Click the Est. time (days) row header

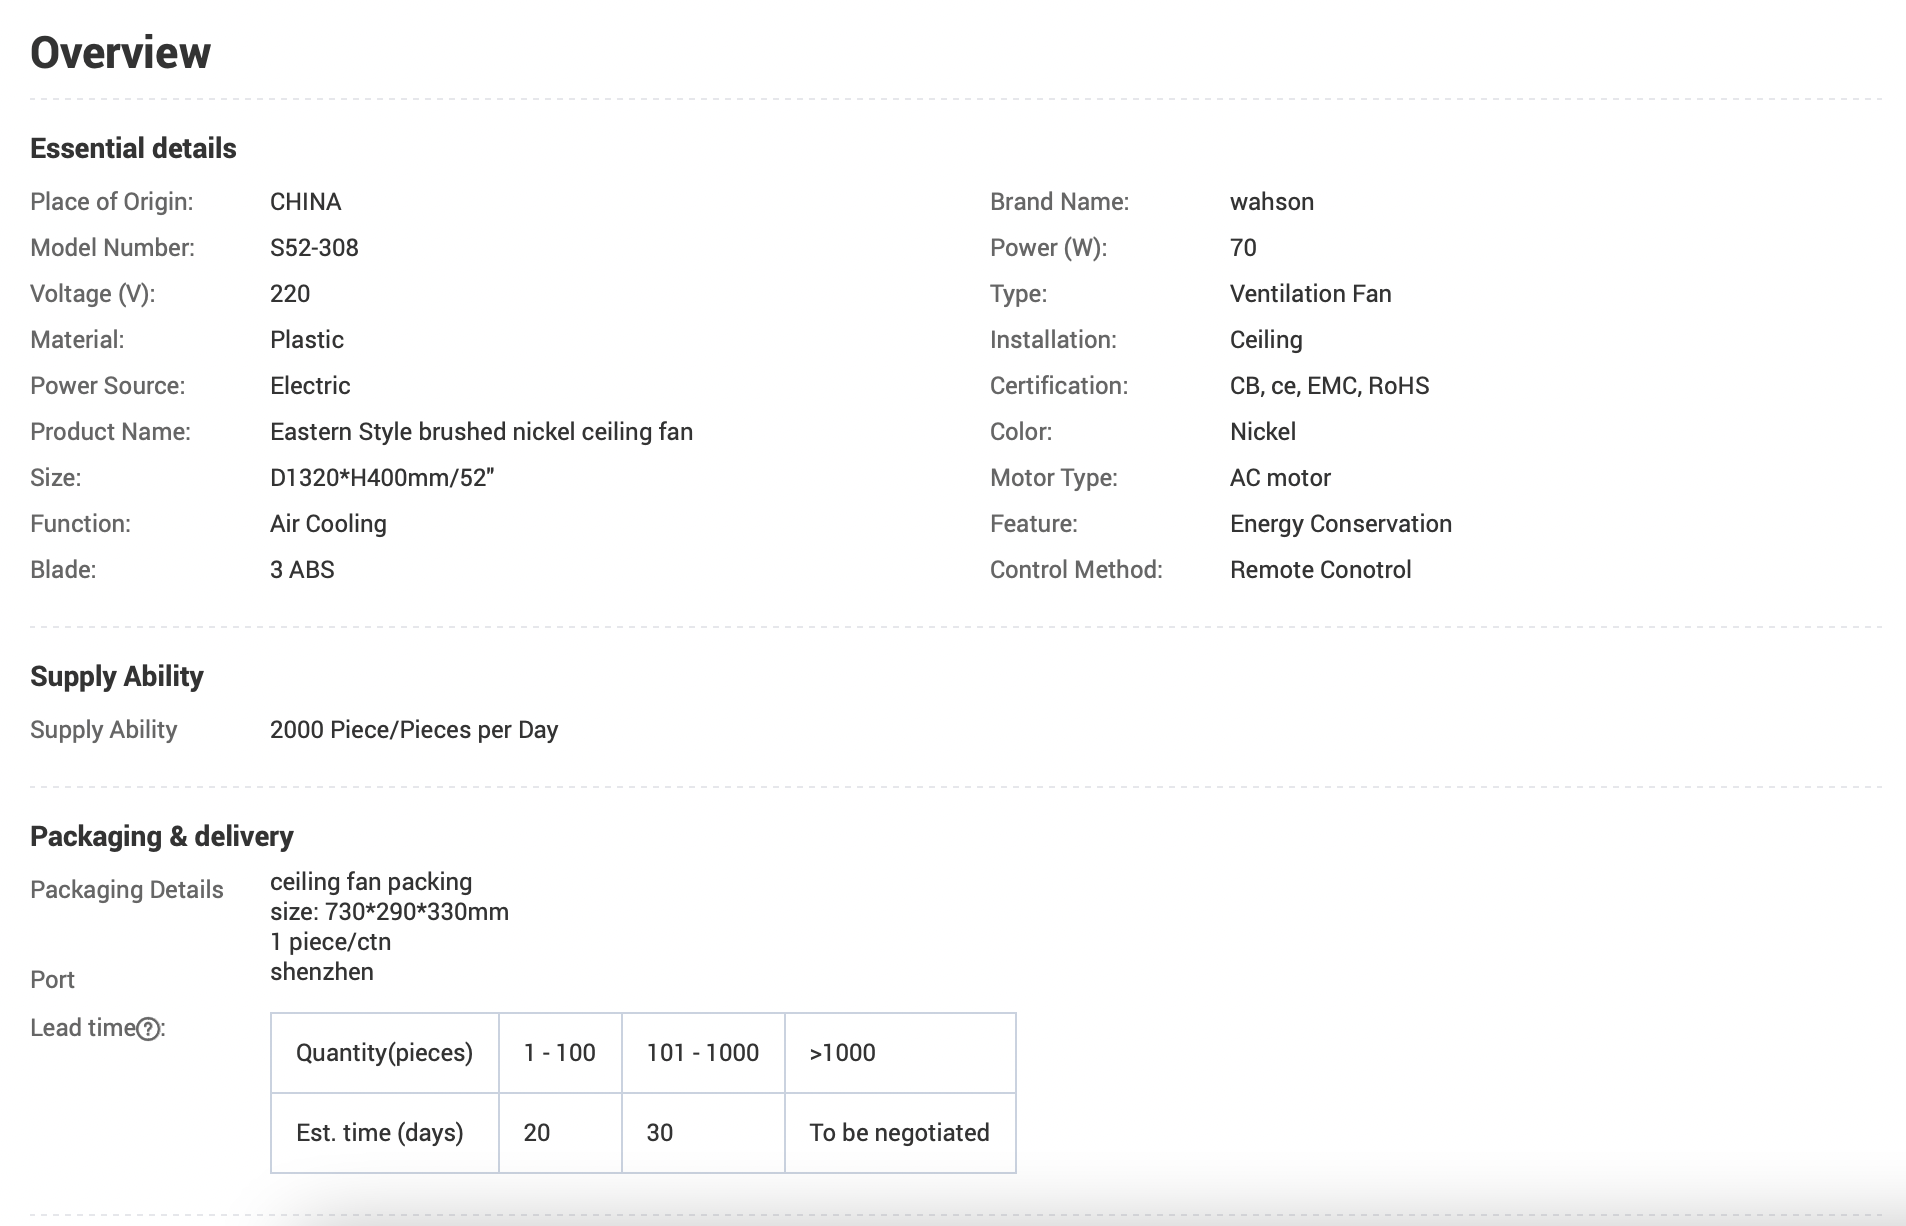[380, 1133]
